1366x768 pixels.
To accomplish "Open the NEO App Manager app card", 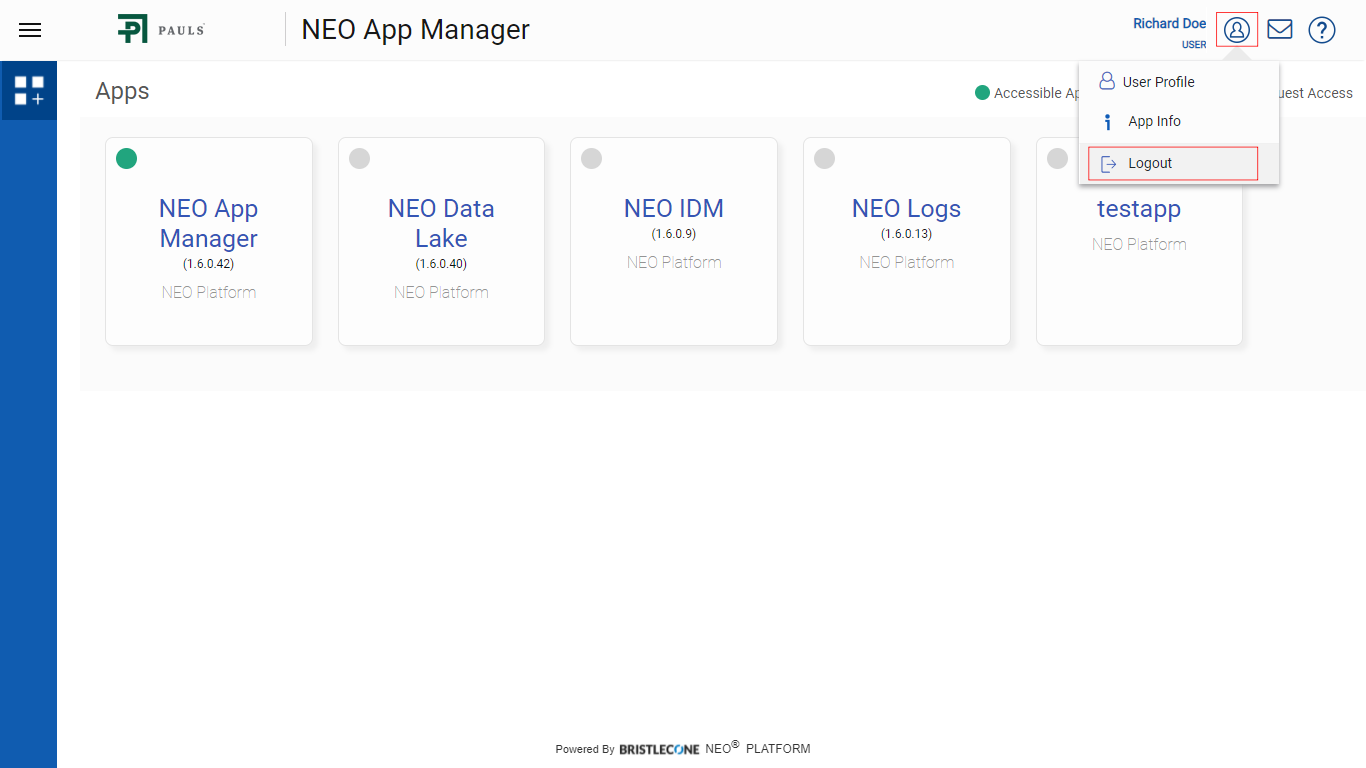I will pos(209,241).
